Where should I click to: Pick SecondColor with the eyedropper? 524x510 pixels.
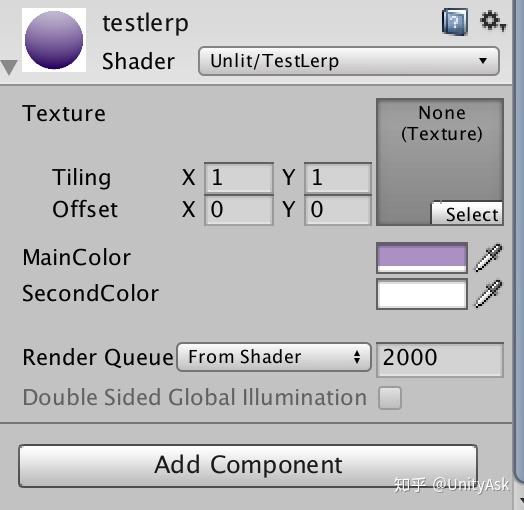coord(489,293)
